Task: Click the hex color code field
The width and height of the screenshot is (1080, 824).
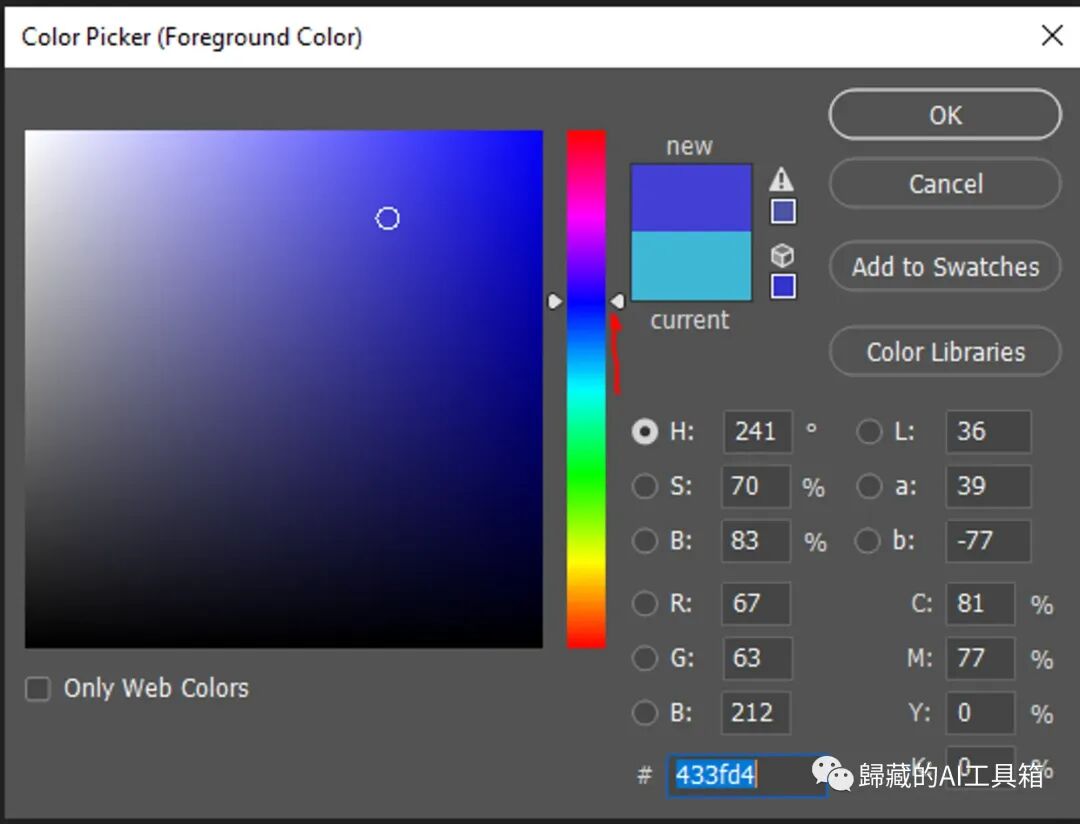Action: pos(747,776)
